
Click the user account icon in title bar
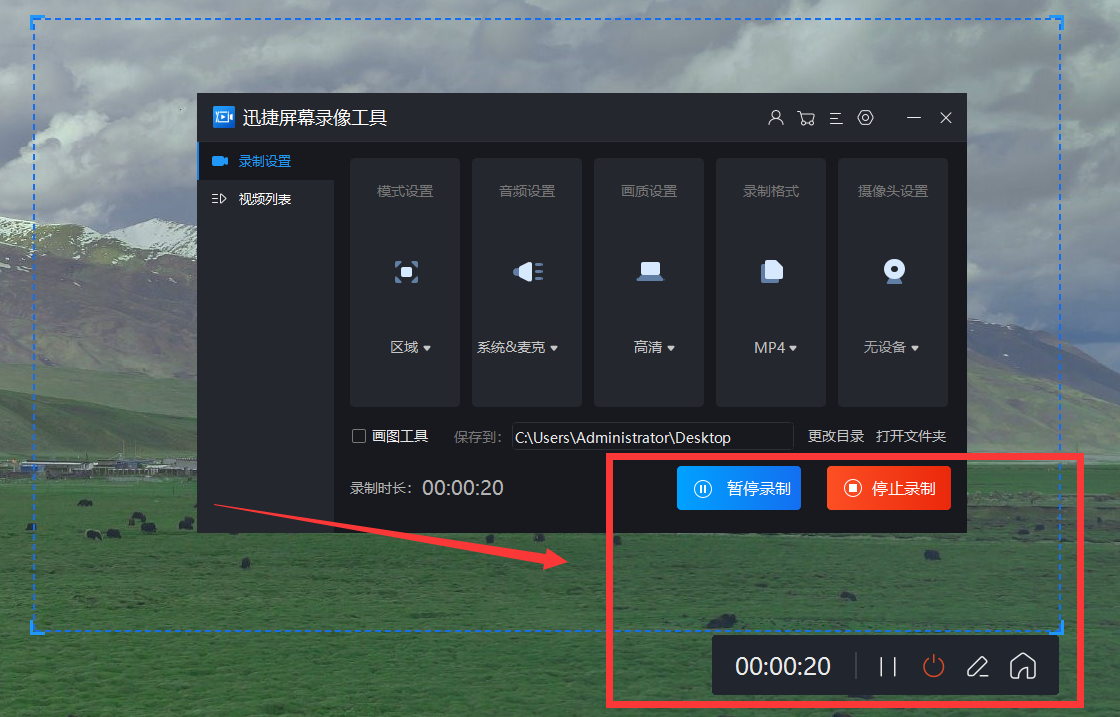(x=775, y=117)
